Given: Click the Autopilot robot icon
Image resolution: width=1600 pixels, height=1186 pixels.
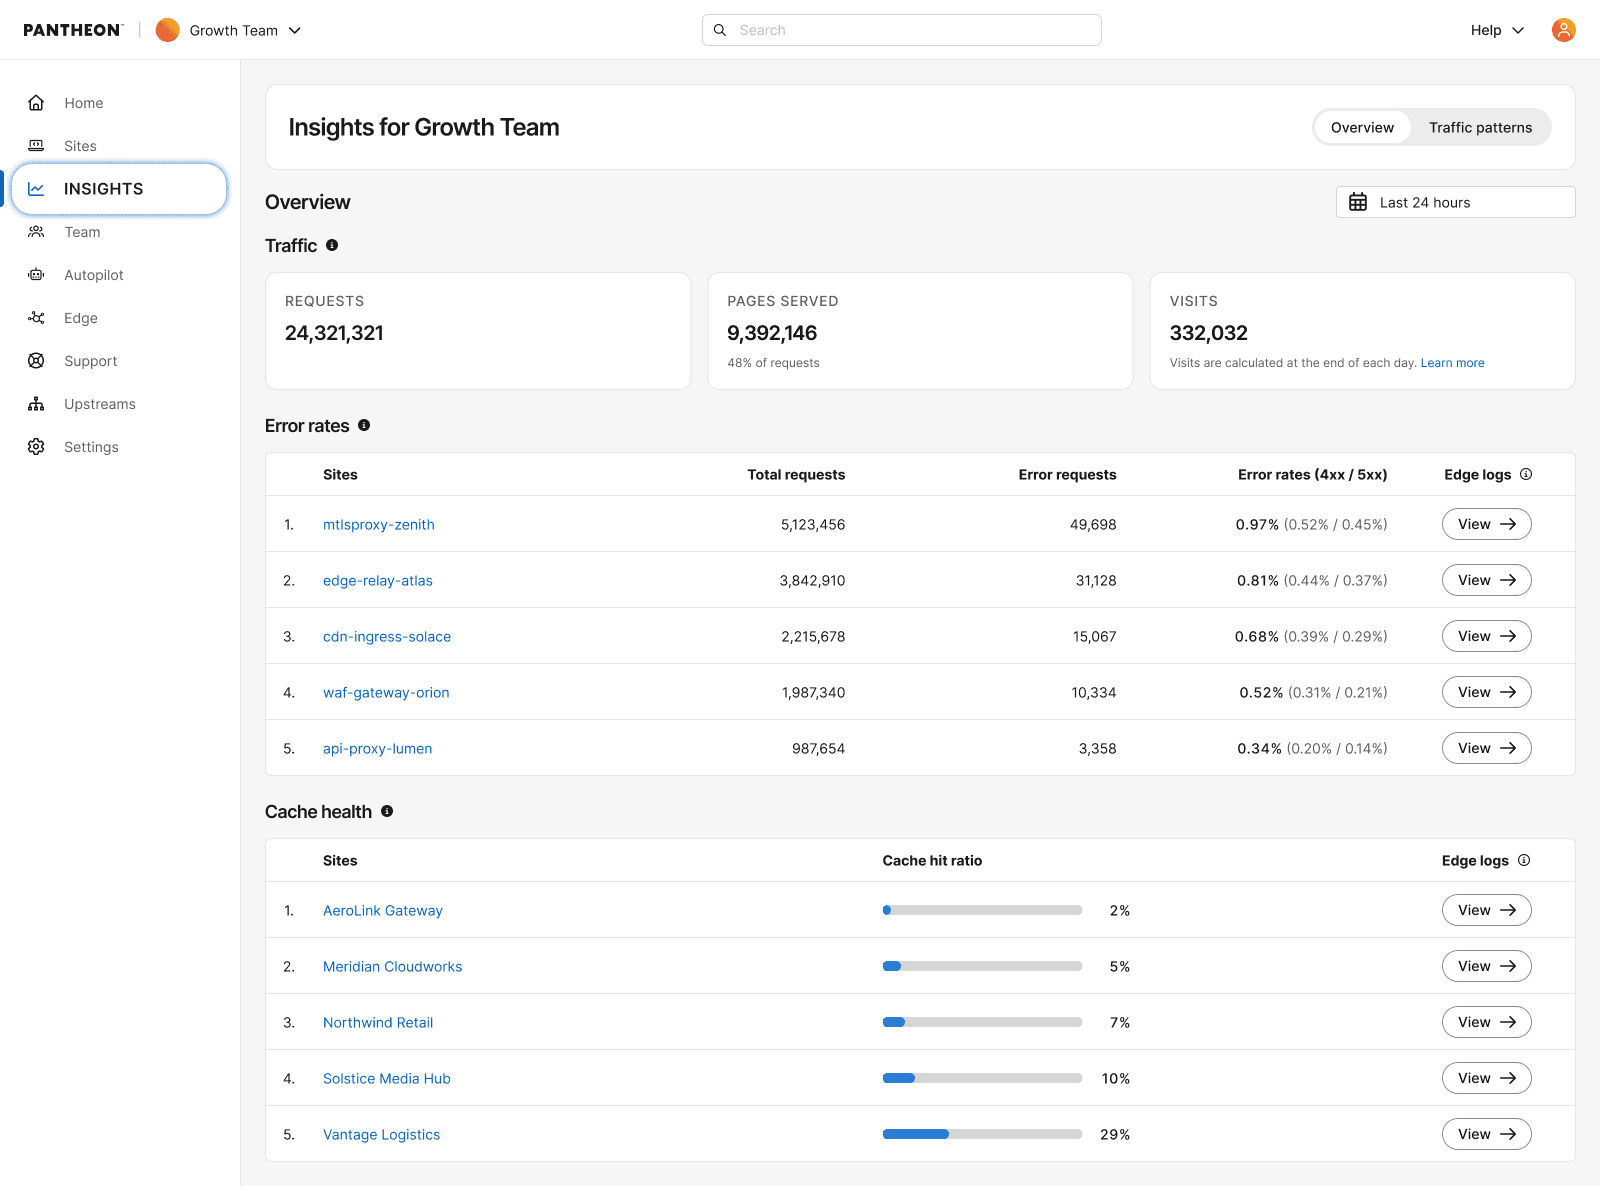Looking at the screenshot, I should (x=36, y=275).
